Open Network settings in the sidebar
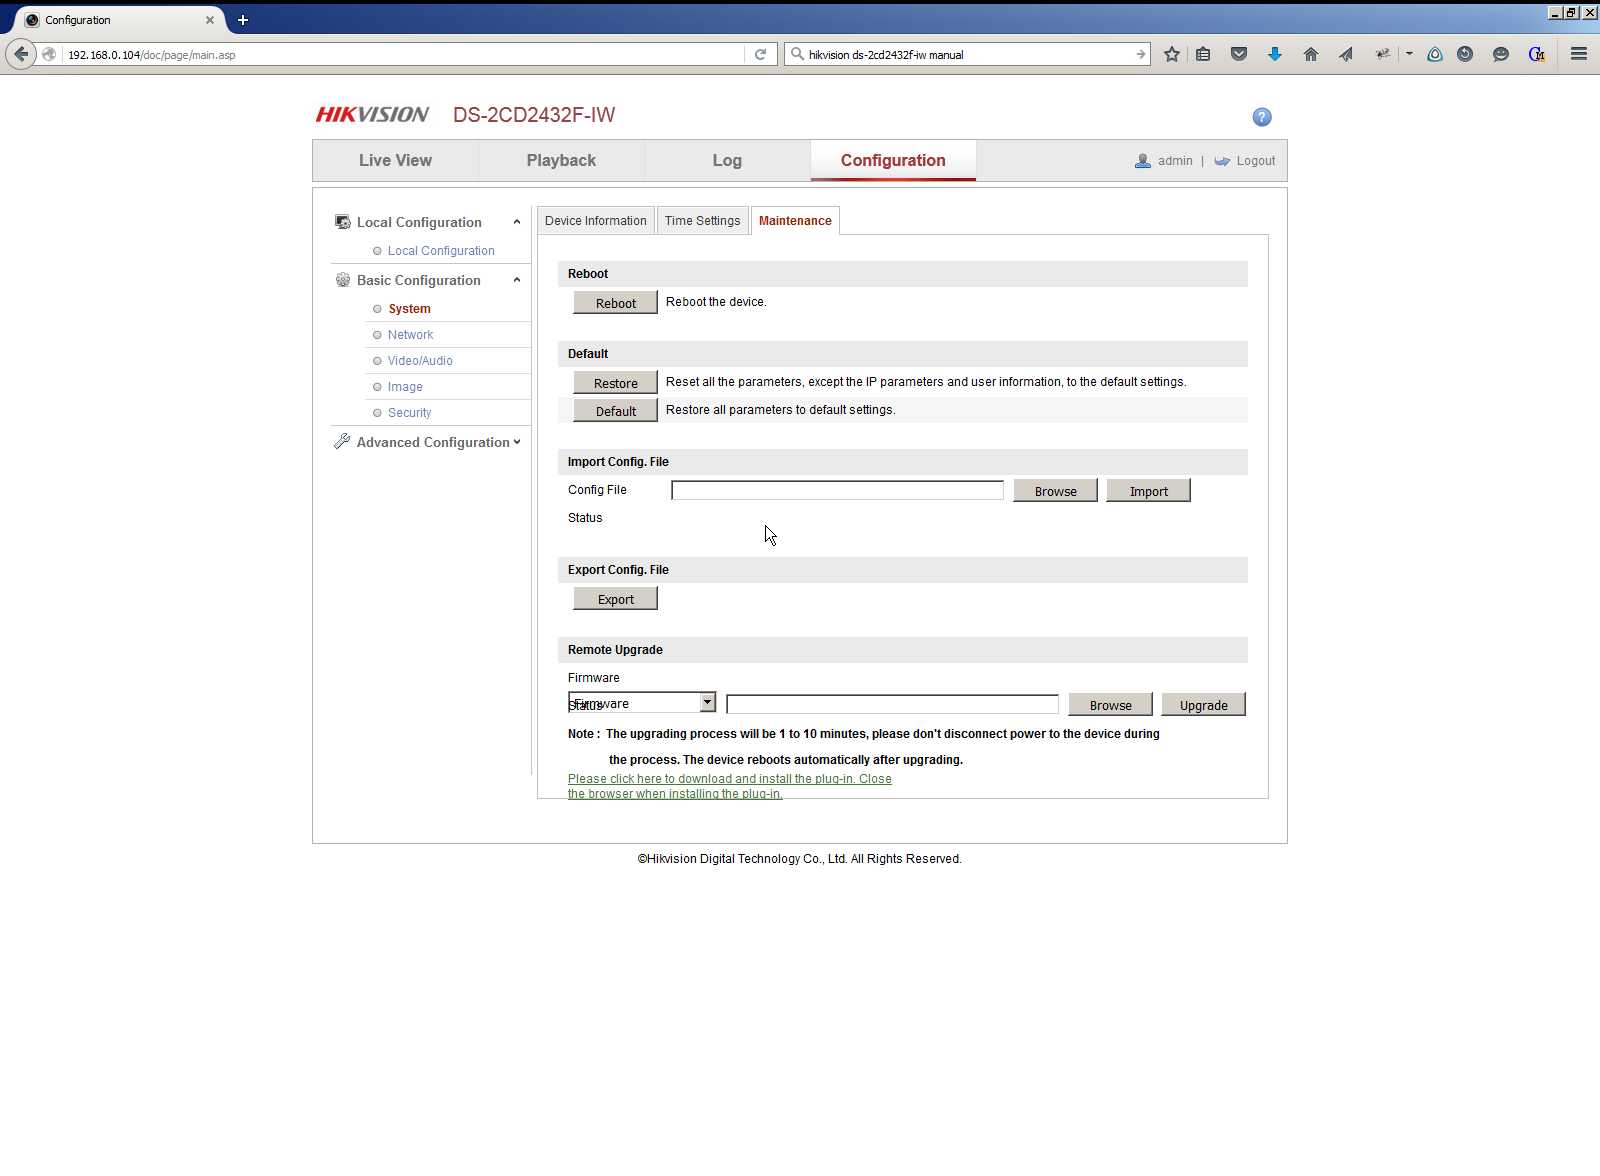The width and height of the screenshot is (1600, 1176). (411, 335)
